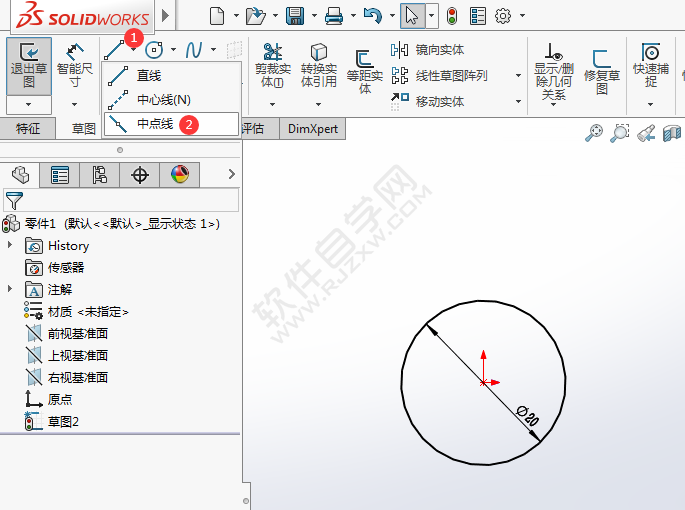Open the PropertyManager tab
The image size is (685, 510).
tap(59, 175)
